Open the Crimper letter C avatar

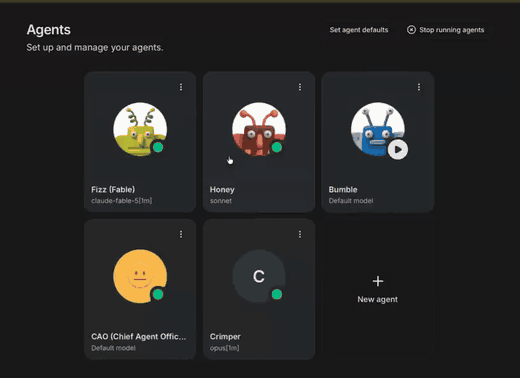(x=259, y=276)
